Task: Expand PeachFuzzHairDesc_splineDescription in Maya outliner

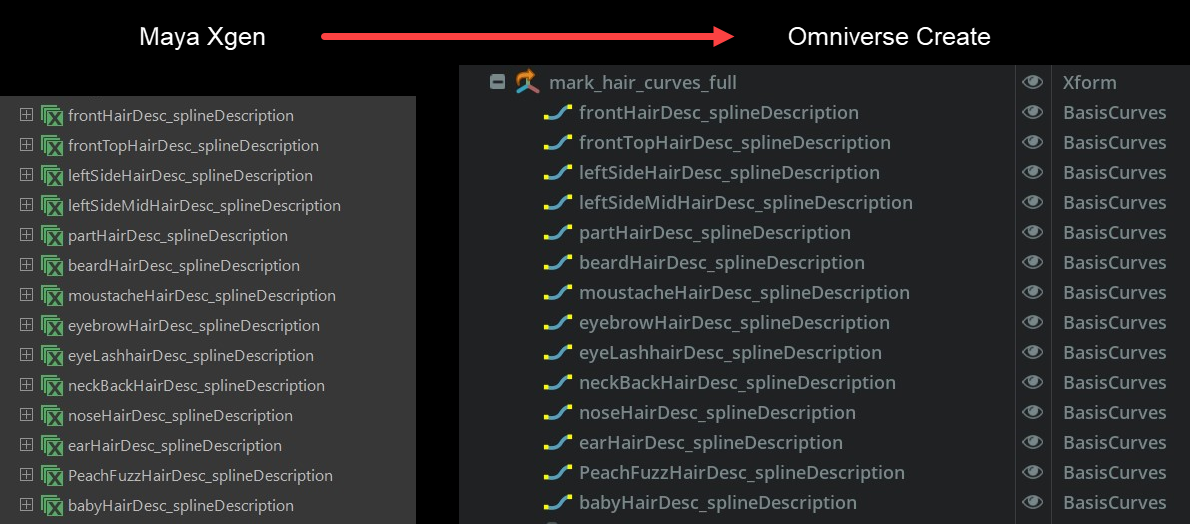Action: (x=26, y=475)
